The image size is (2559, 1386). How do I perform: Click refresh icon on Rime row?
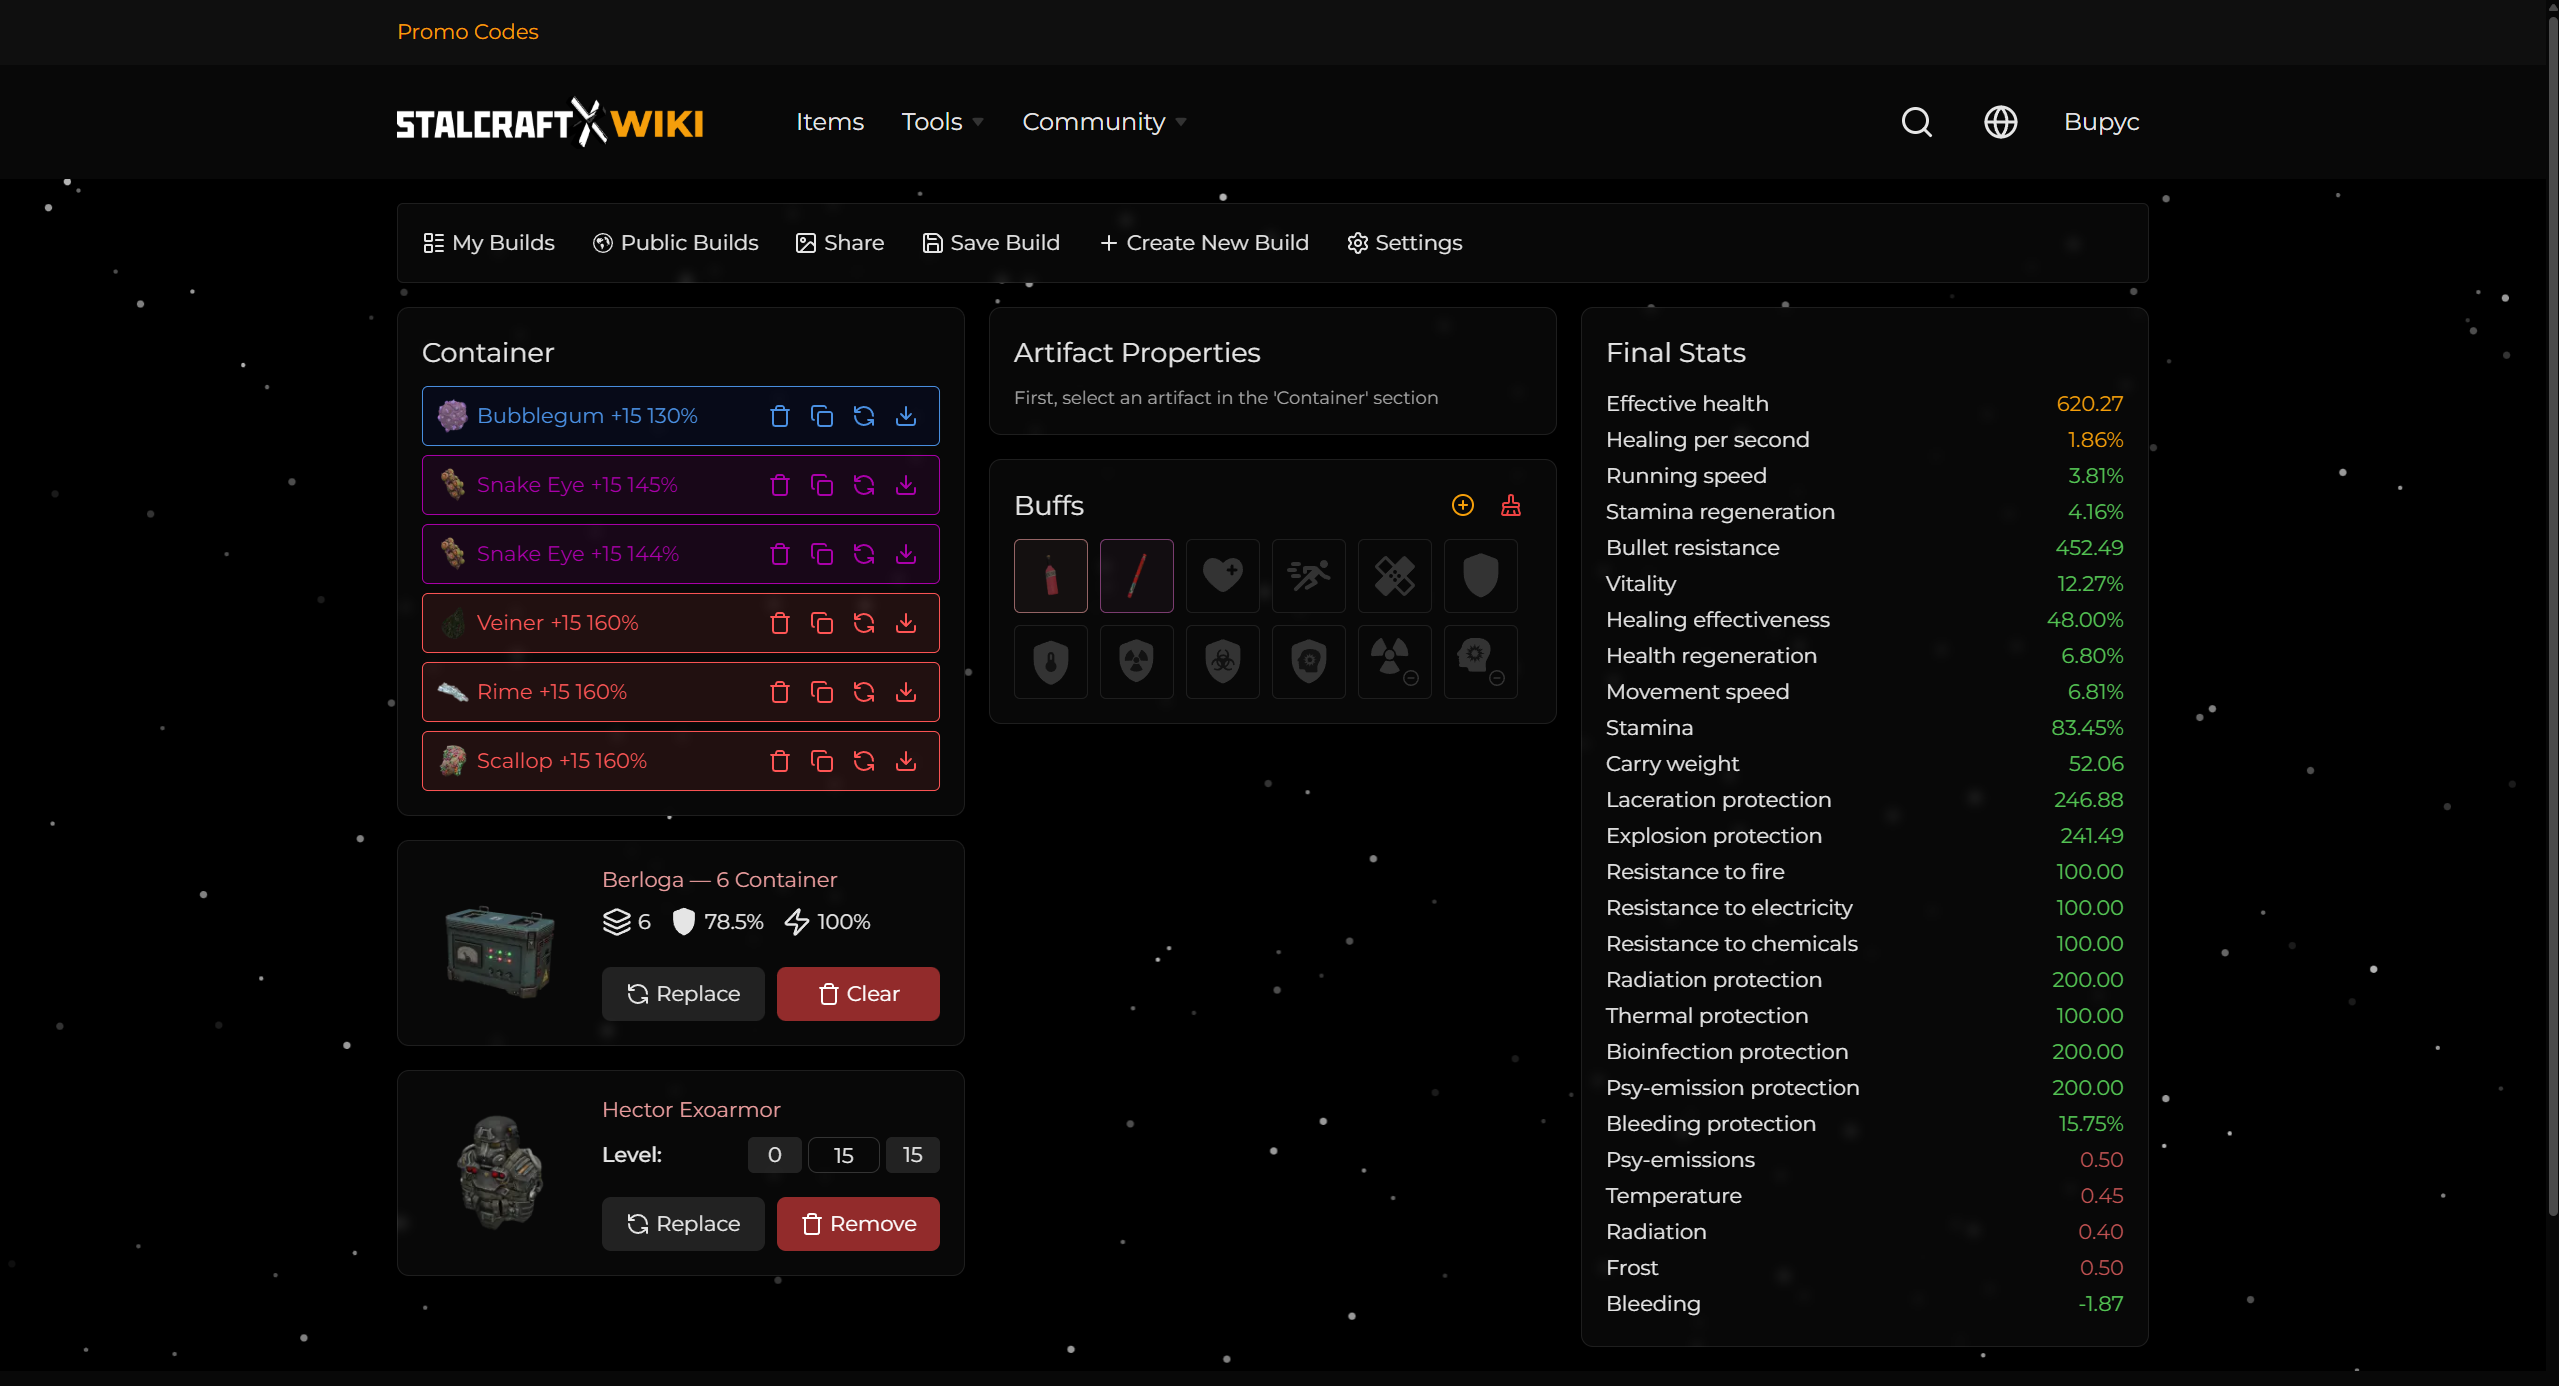[x=863, y=692]
